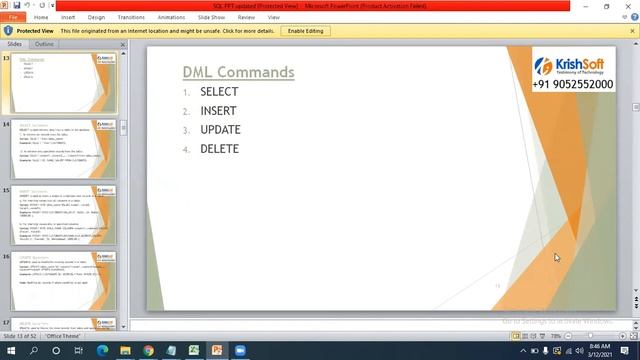Switch to the Home ribbon tab
Screen dimensions: 640x360
pyautogui.click(x=41, y=17)
